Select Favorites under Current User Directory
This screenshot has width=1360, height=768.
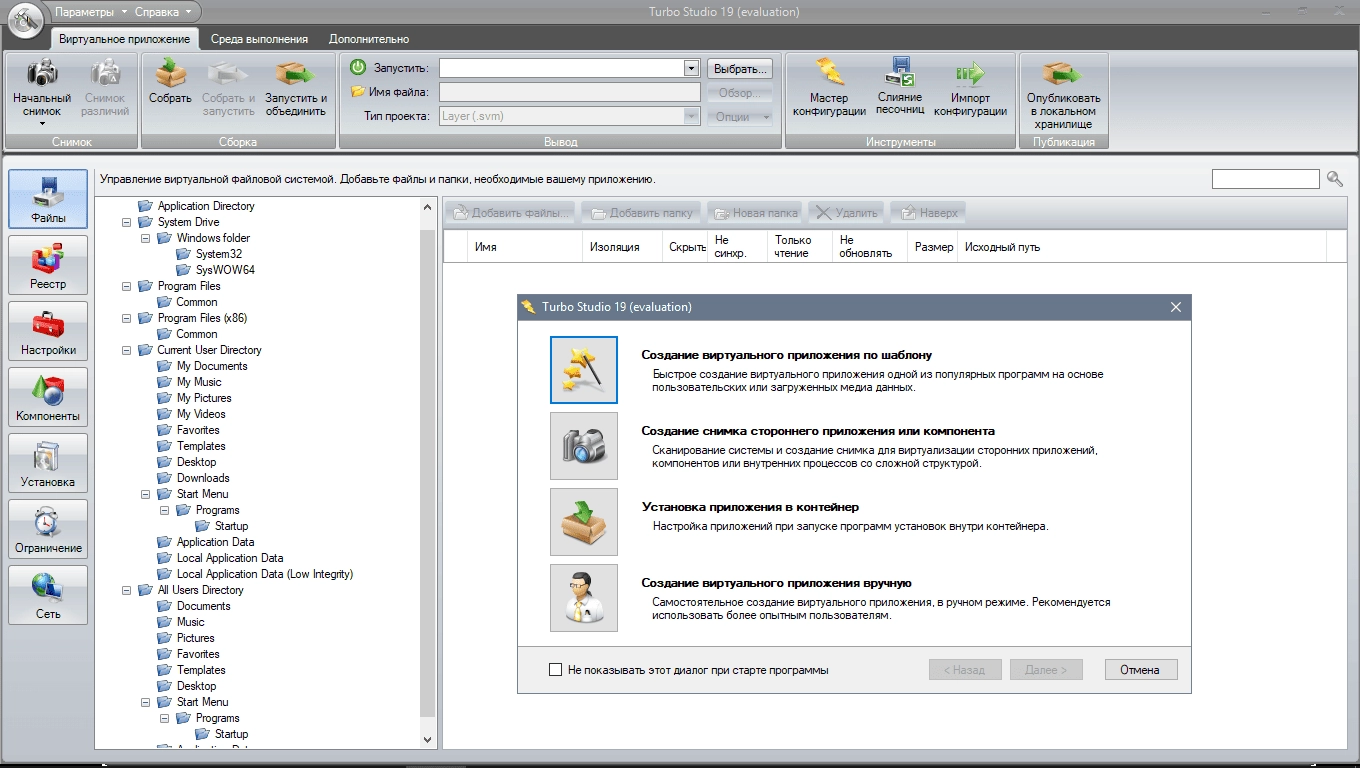198,430
